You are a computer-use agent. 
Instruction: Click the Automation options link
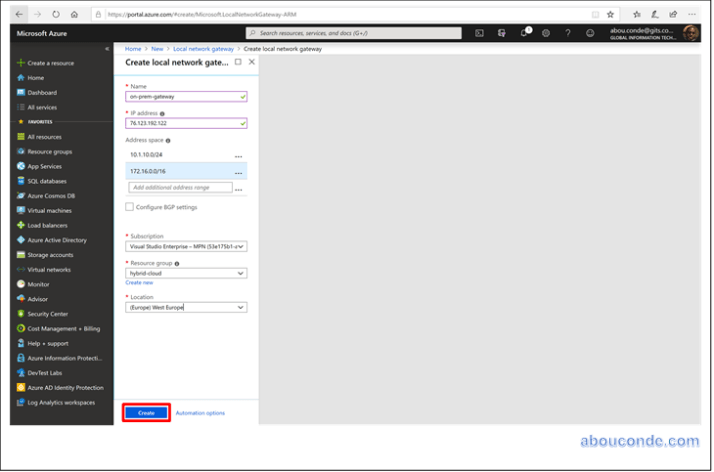click(200, 413)
